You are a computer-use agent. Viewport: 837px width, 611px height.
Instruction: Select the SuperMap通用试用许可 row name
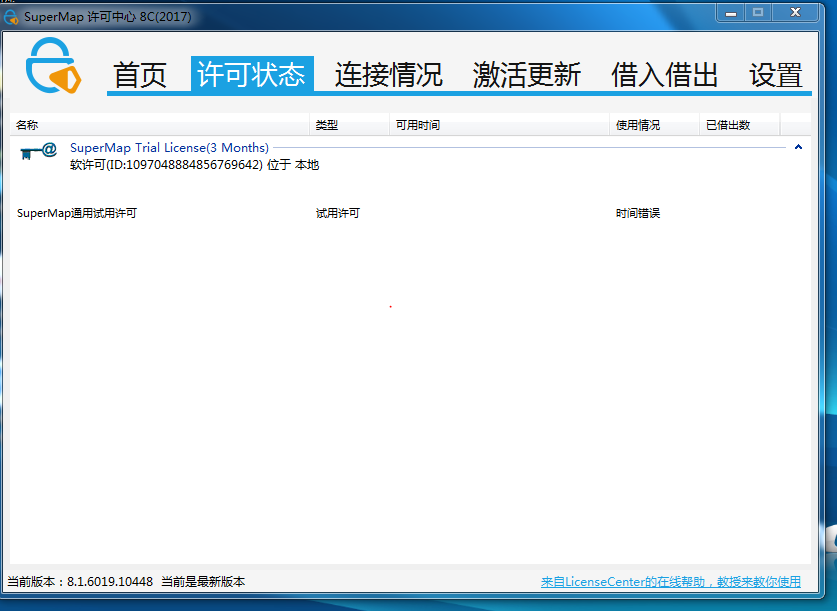point(77,213)
